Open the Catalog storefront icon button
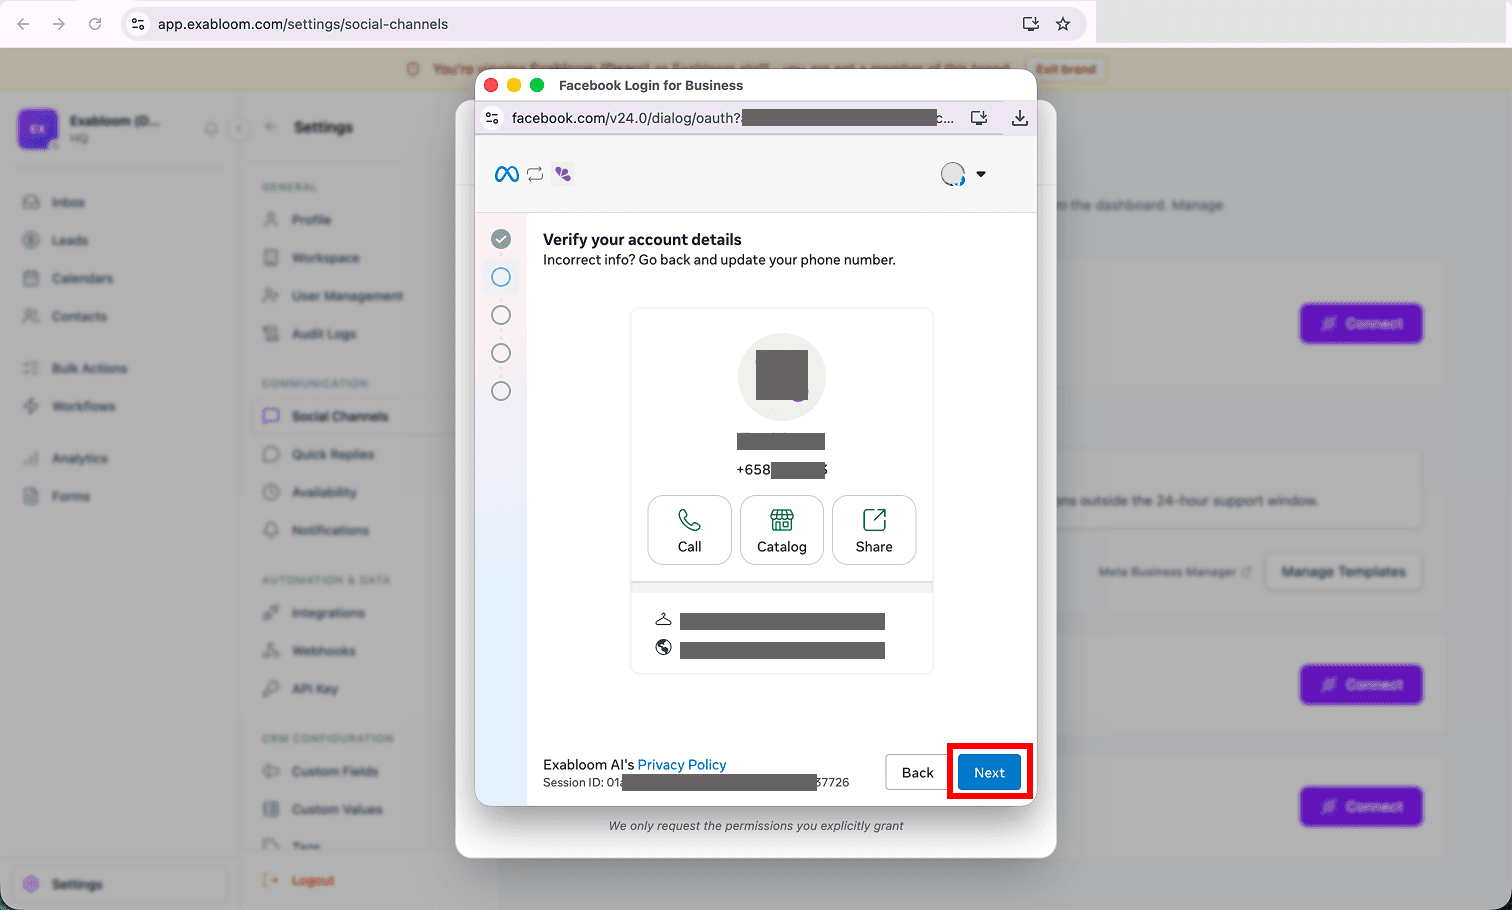 point(782,530)
